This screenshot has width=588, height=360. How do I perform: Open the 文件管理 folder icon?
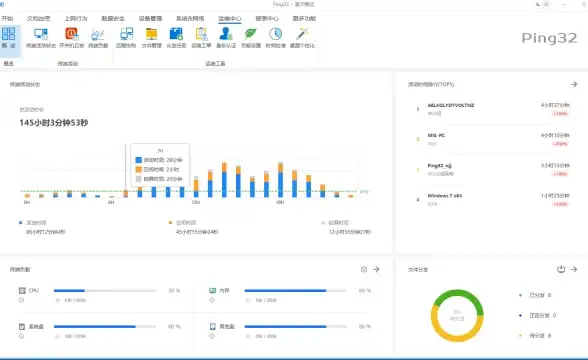152,34
